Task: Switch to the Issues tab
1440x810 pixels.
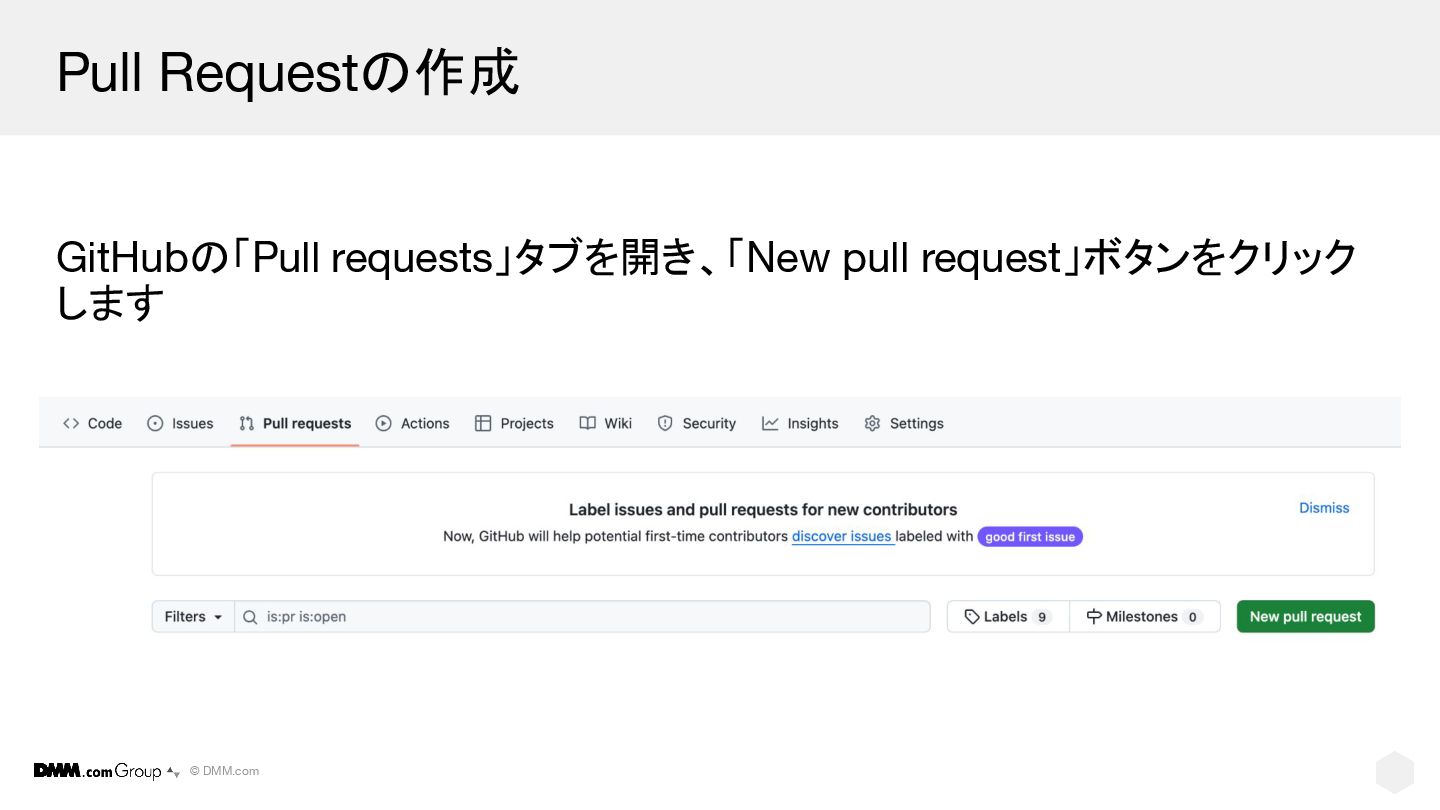Action: (180, 423)
